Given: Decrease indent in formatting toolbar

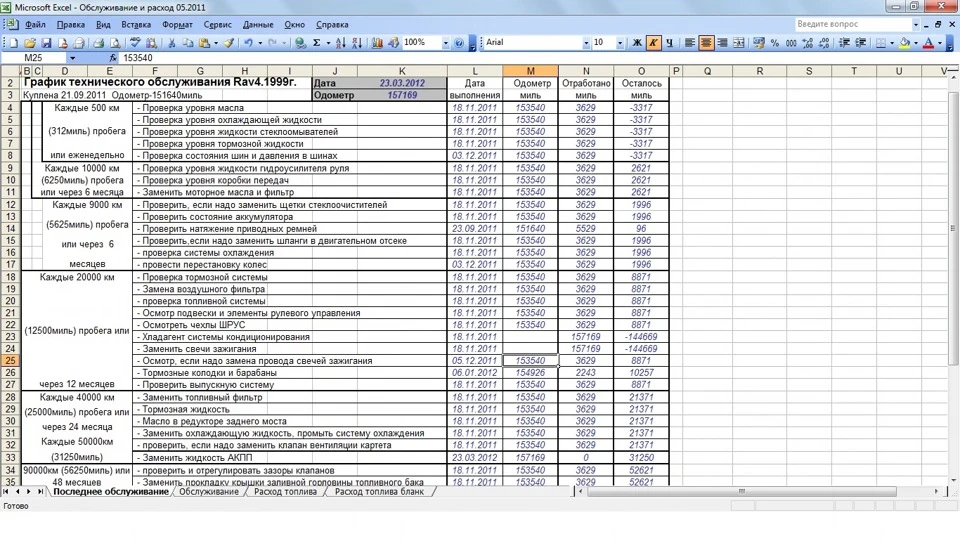Looking at the screenshot, I should point(844,43).
